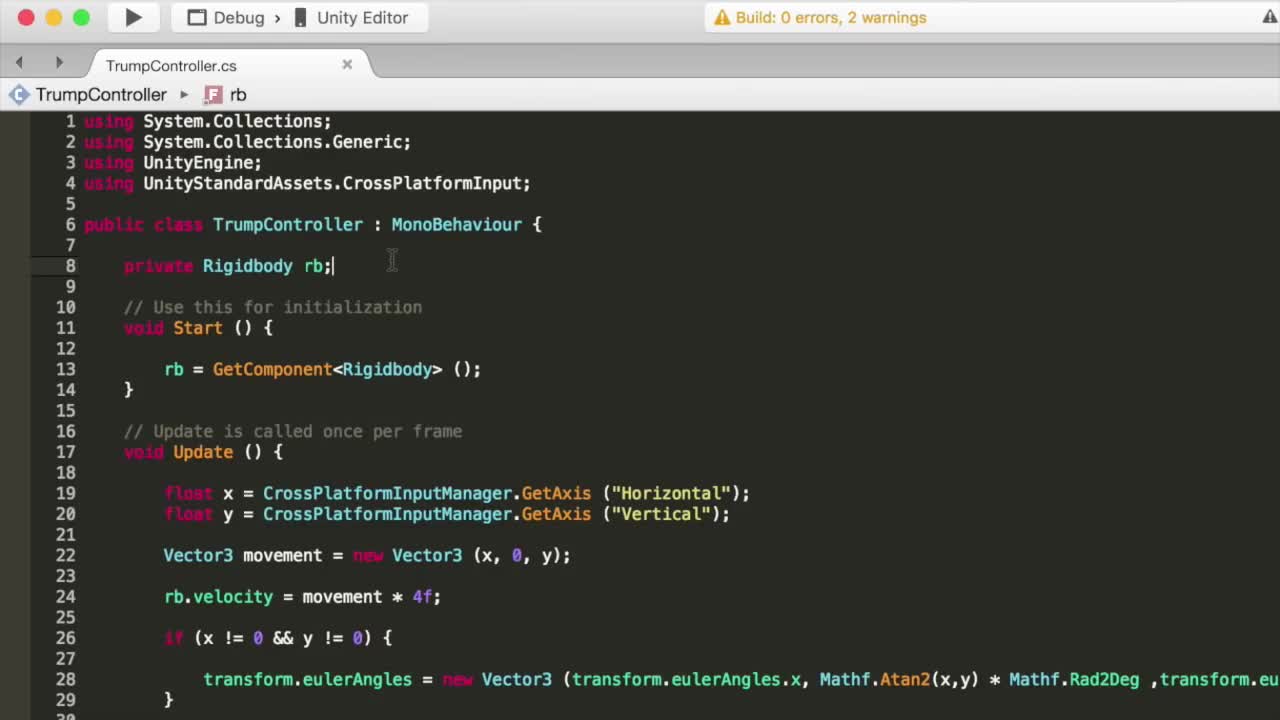
Task: Click 'MonoBehaviour' in the class declaration
Action: click(x=456, y=224)
